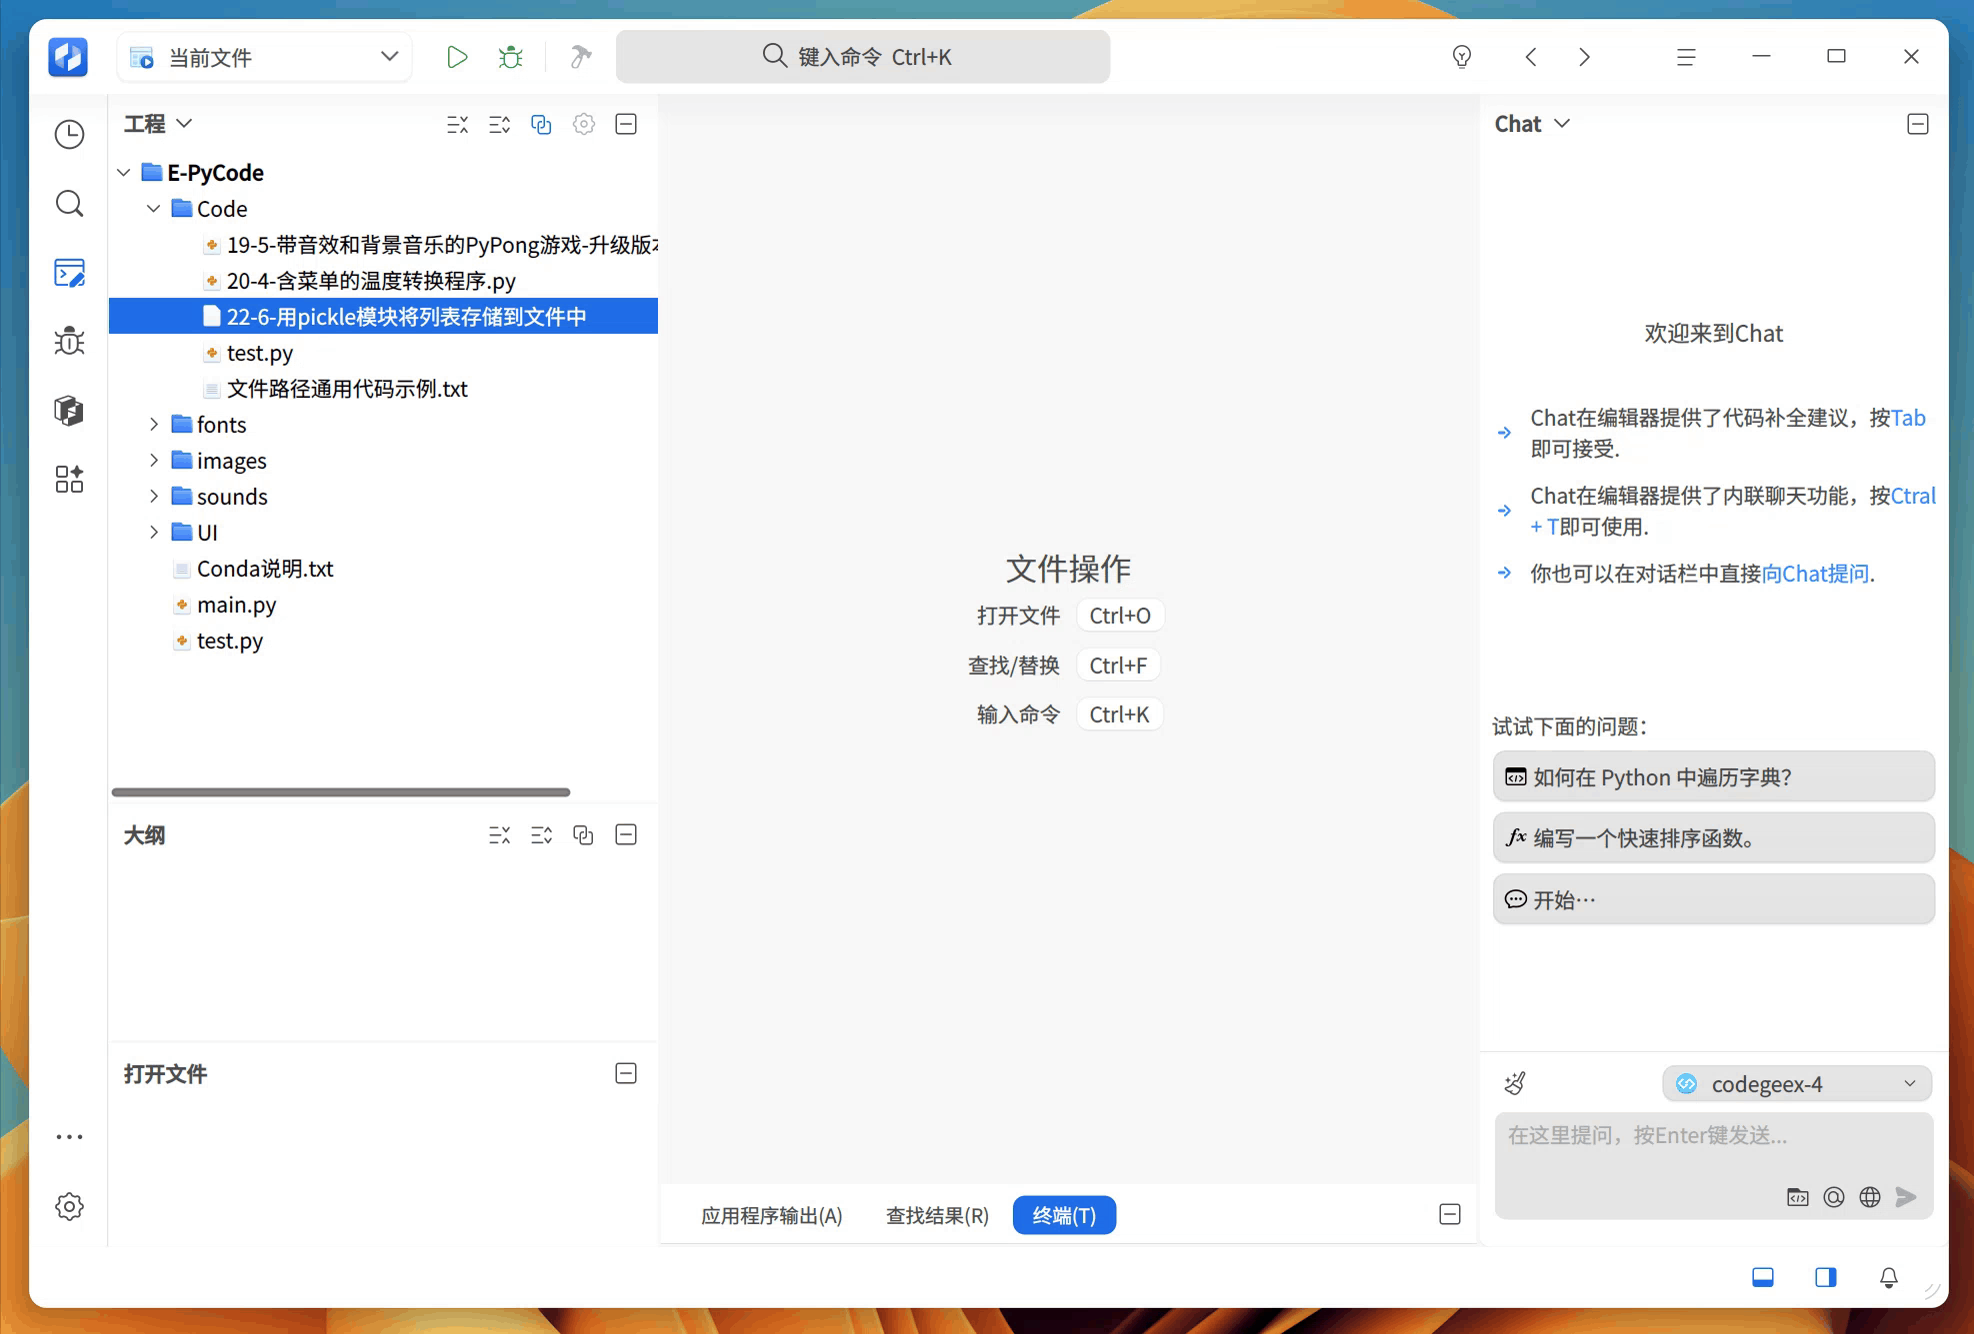Click the globe icon in chat input
This screenshot has width=1974, height=1334.
pos(1870,1197)
